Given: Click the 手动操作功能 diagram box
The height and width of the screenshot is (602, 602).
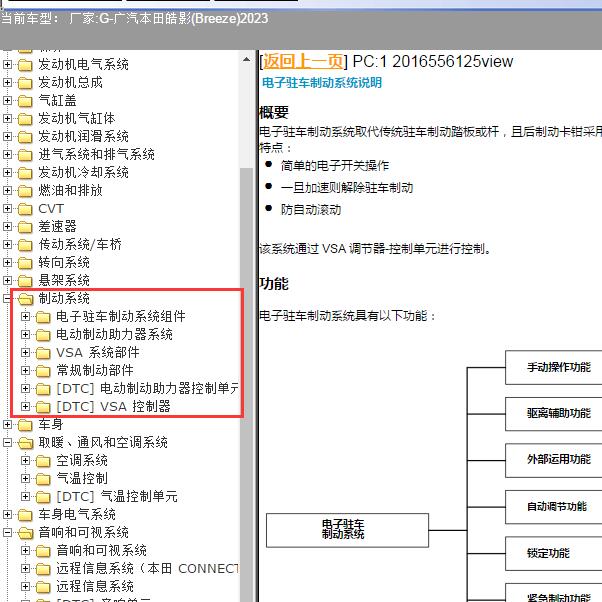Looking at the screenshot, I should click(x=554, y=367).
